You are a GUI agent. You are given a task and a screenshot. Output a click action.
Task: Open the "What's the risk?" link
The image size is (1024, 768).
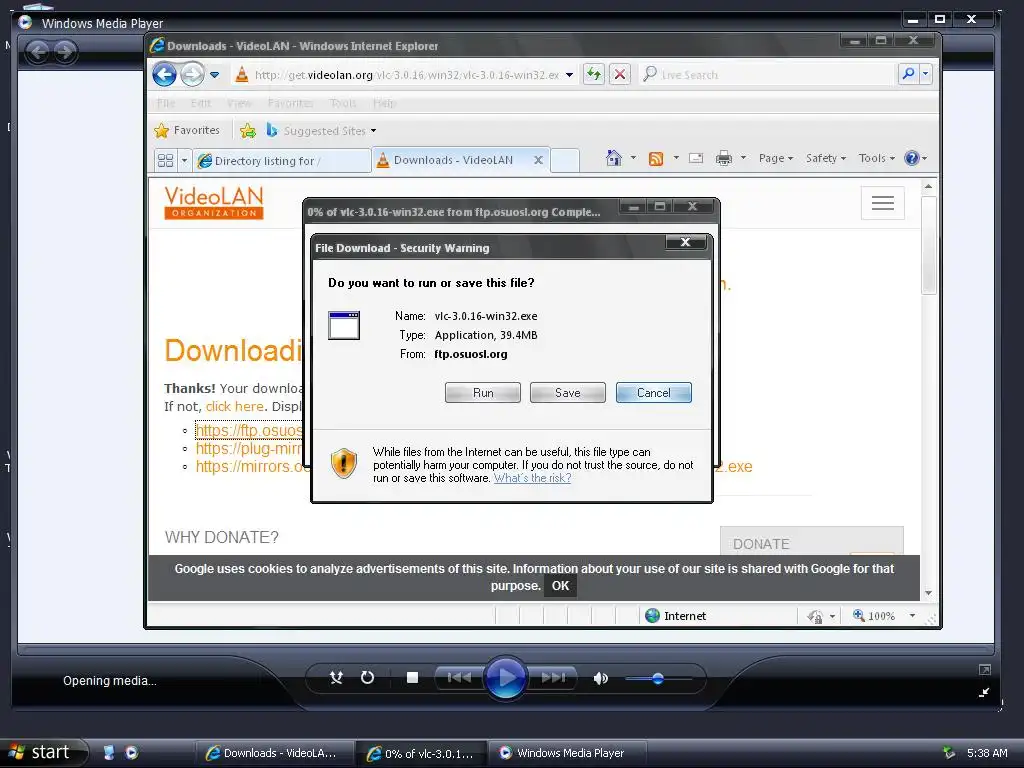[532, 478]
